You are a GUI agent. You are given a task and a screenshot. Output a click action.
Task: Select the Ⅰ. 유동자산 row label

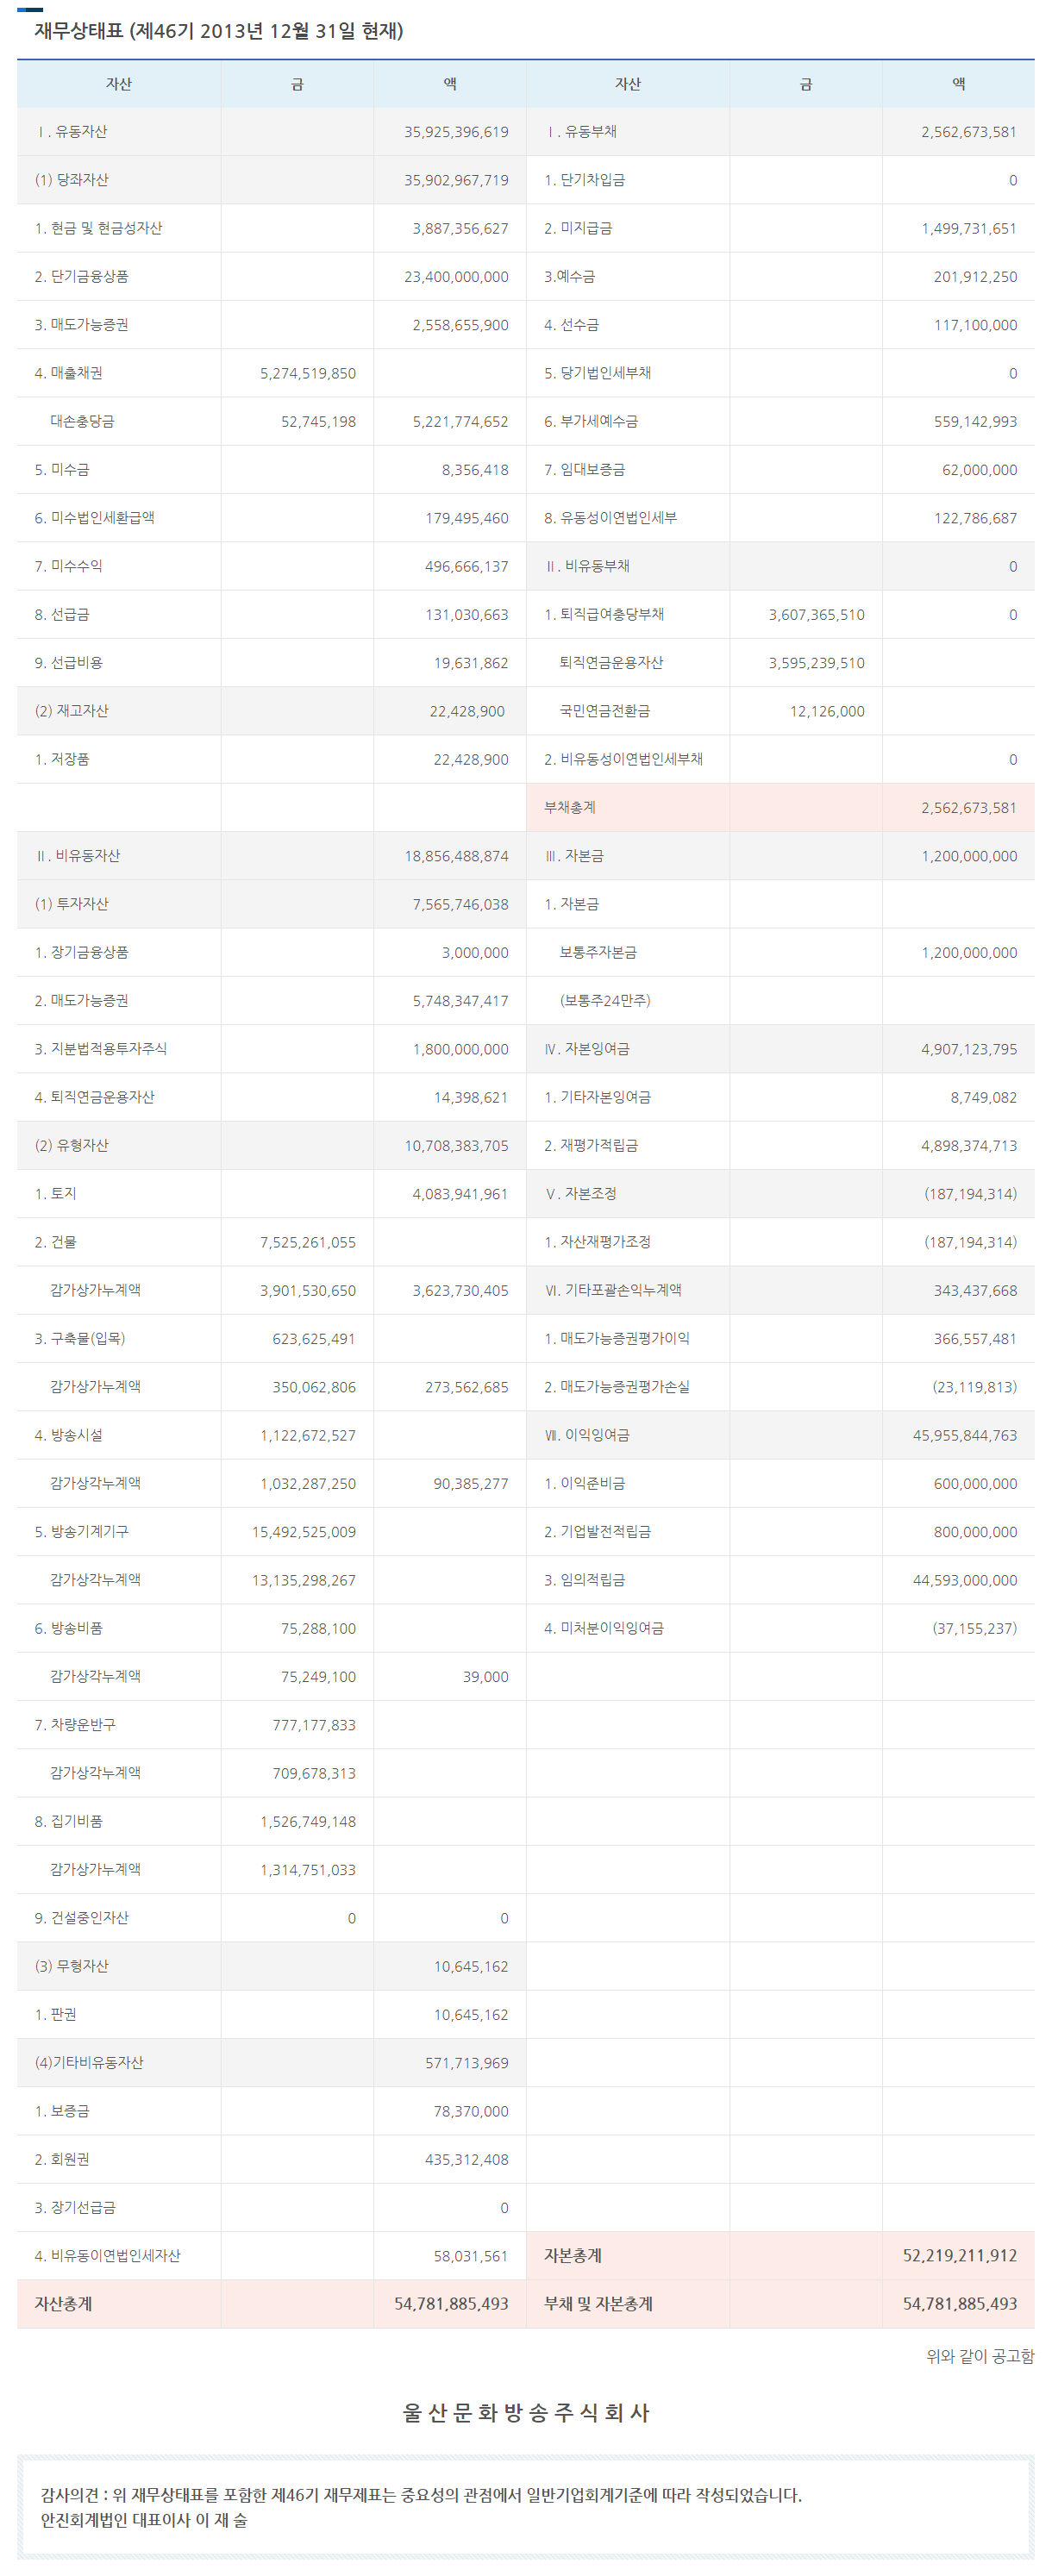71,132
